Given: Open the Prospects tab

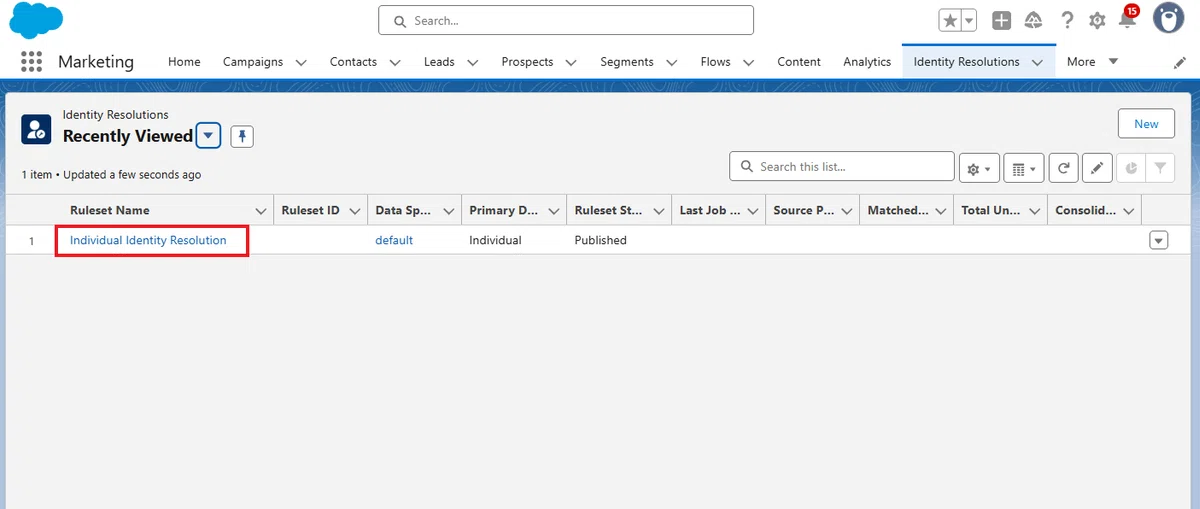Looking at the screenshot, I should (527, 62).
